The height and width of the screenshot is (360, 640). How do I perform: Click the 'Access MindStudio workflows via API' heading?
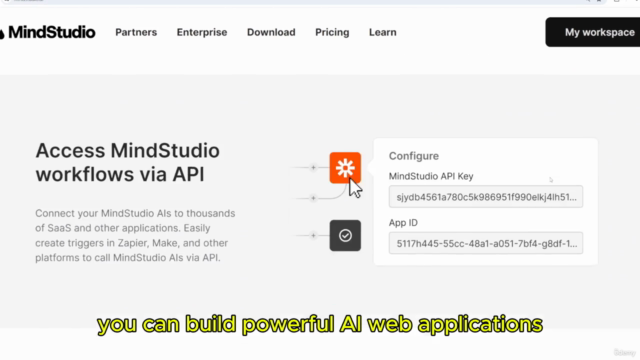(x=128, y=162)
